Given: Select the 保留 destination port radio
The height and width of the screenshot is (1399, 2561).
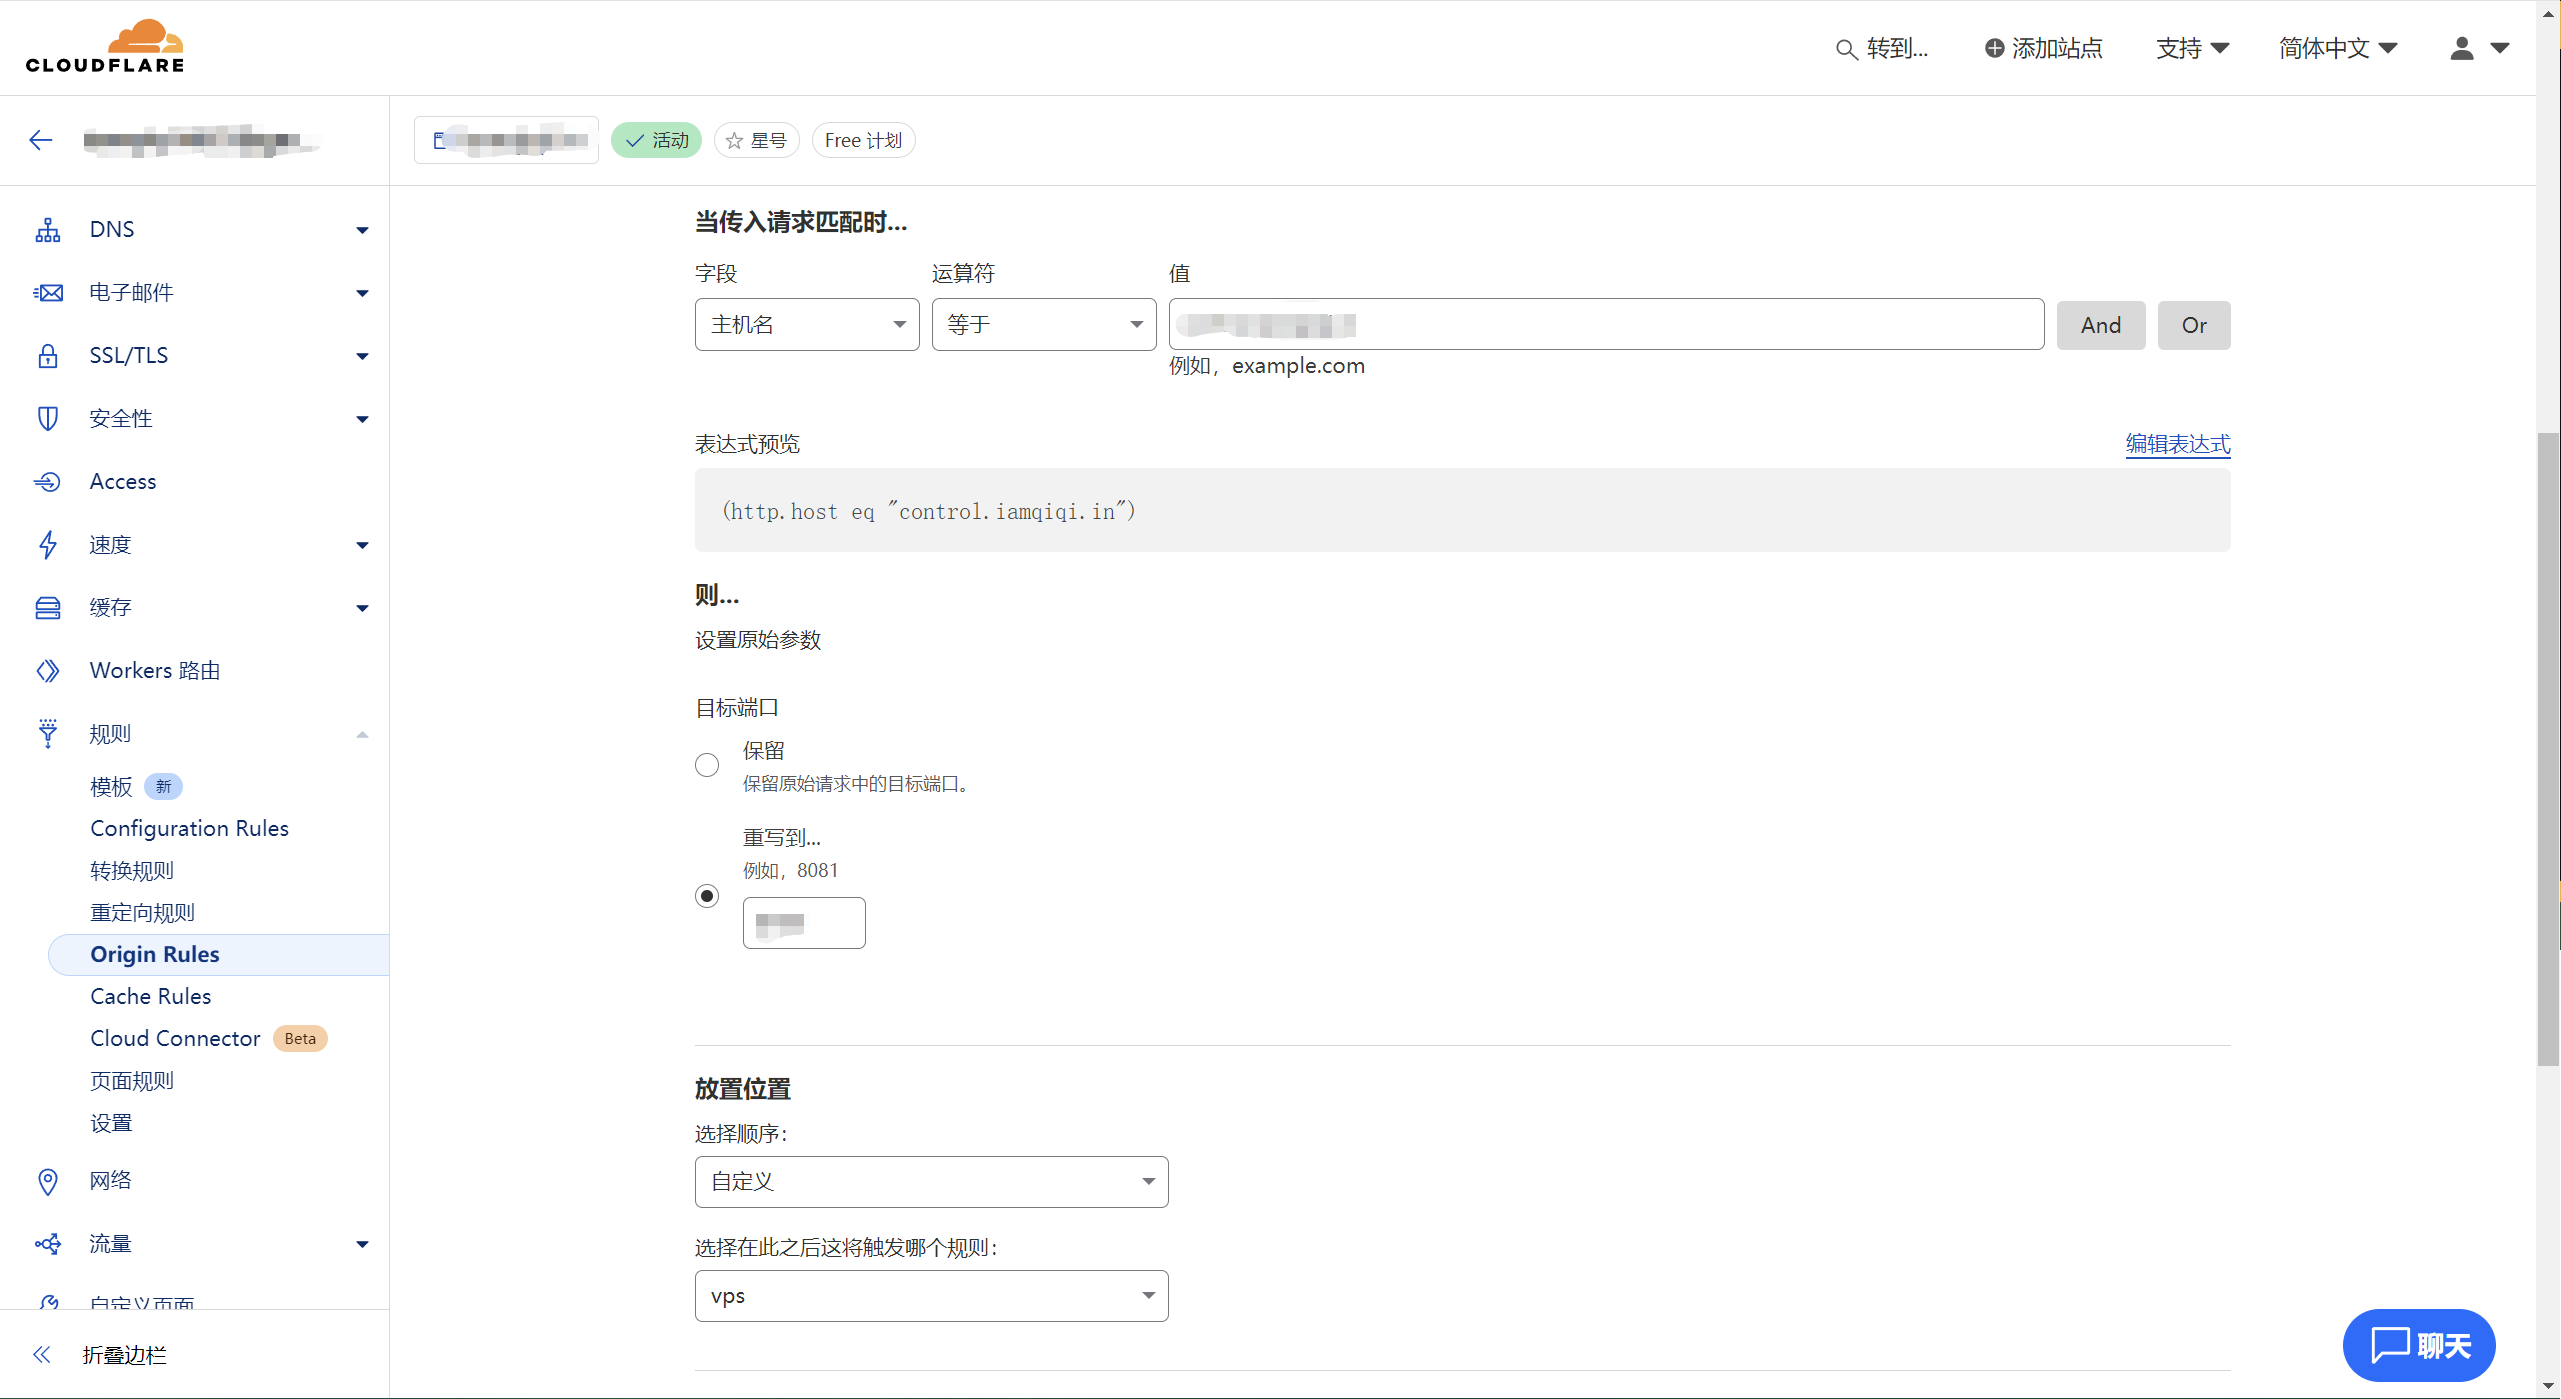Looking at the screenshot, I should click(x=707, y=765).
